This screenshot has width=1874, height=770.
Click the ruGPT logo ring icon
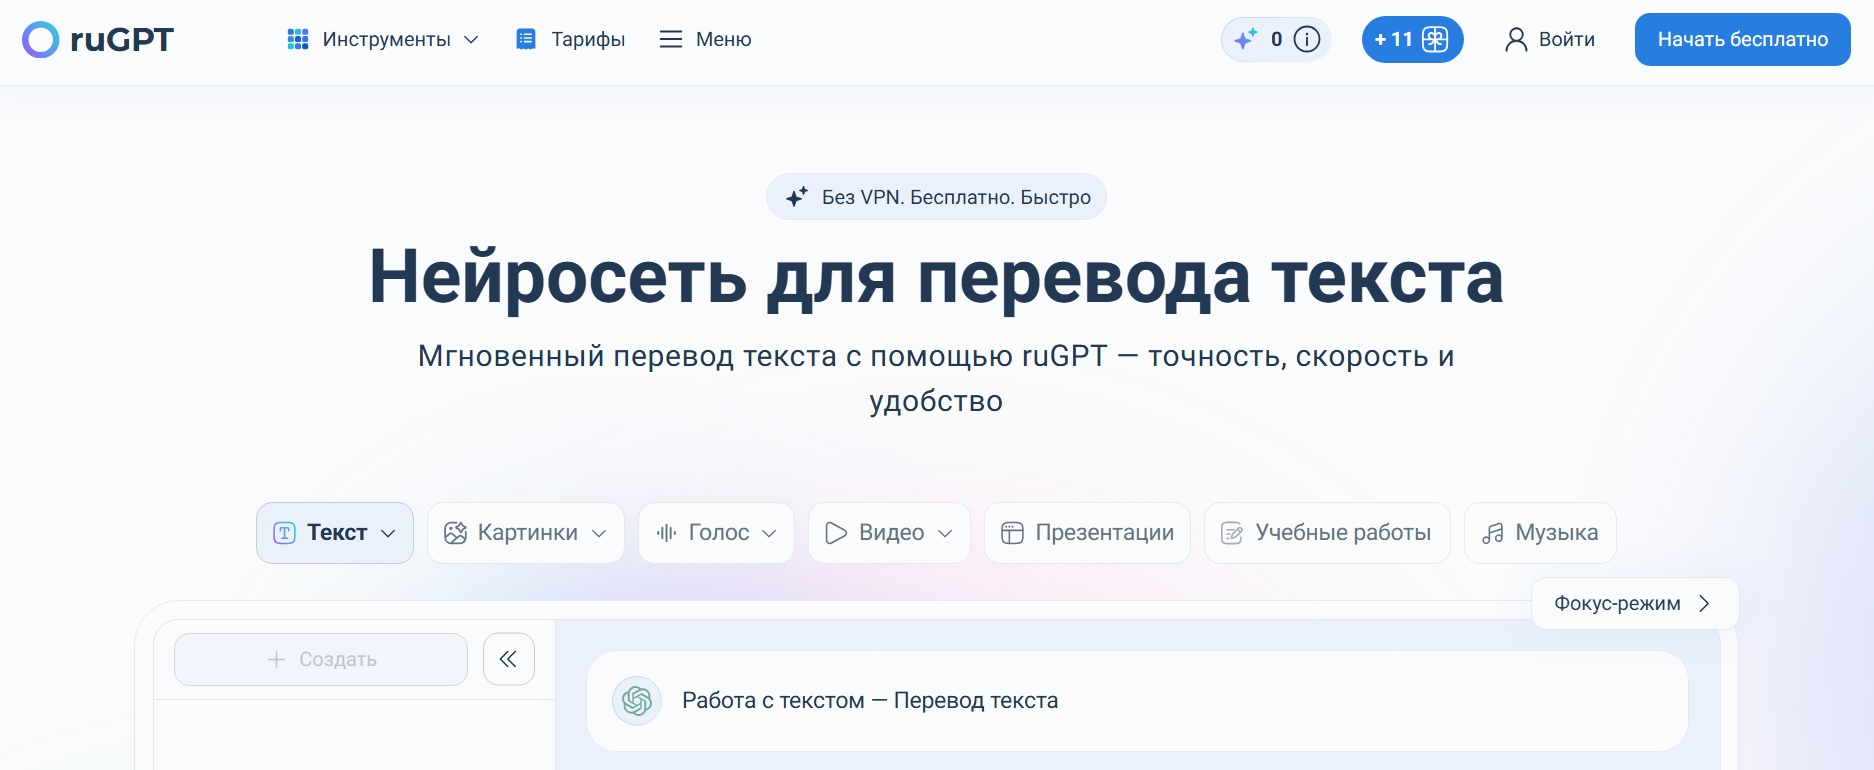point(41,40)
